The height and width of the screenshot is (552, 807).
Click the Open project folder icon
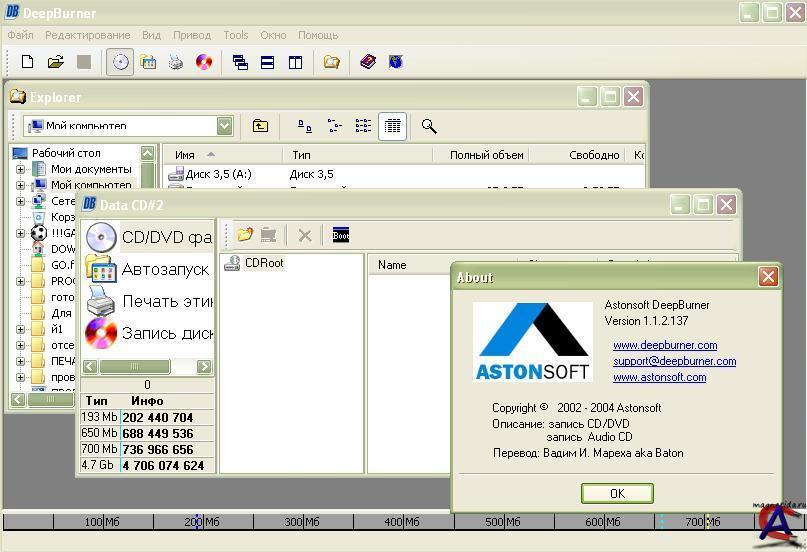[x=55, y=62]
